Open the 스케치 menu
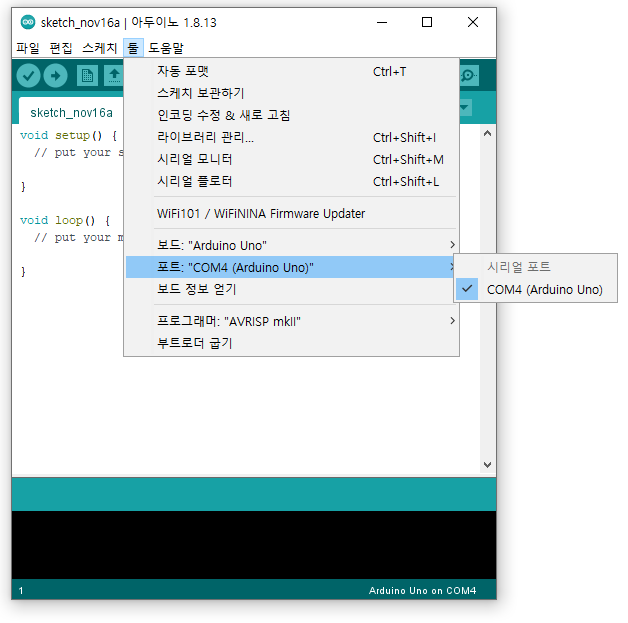 pyautogui.click(x=99, y=48)
